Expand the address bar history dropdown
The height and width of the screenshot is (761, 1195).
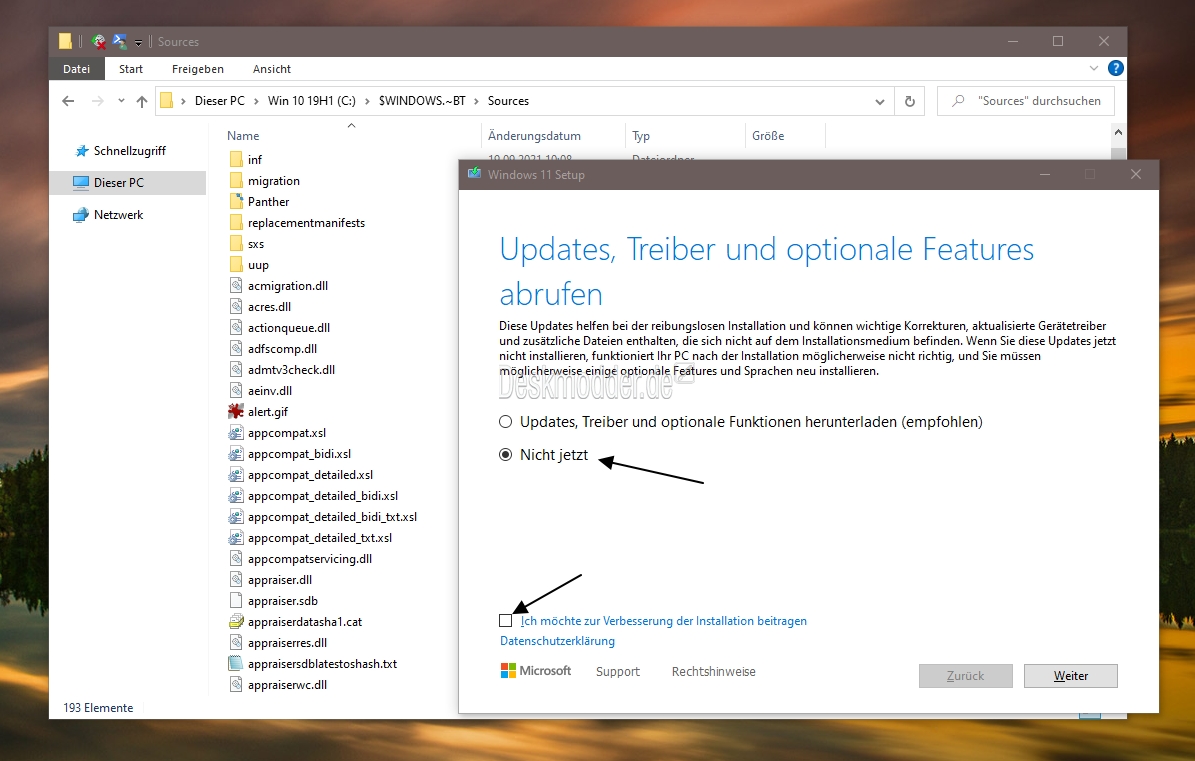[879, 101]
